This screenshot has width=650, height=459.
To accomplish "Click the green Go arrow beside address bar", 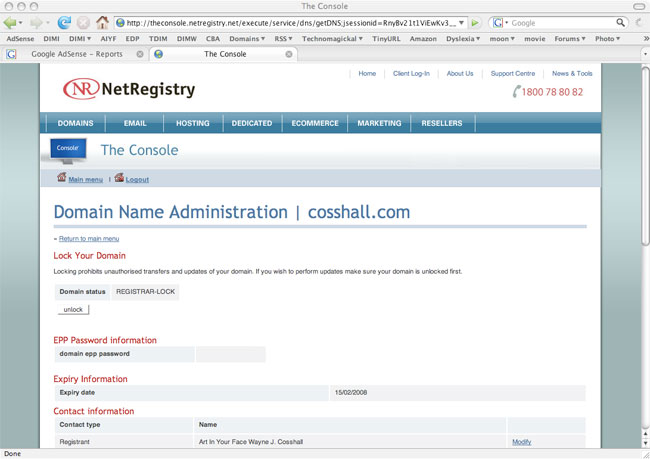I will point(476,22).
